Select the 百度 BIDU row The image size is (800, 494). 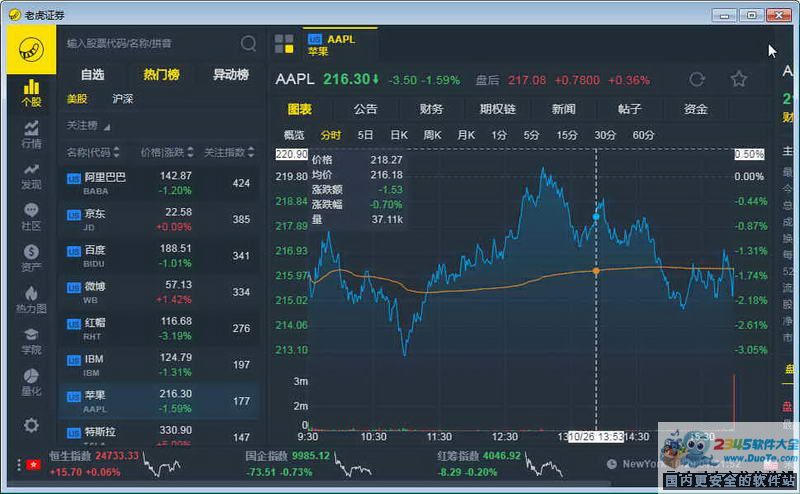159,256
